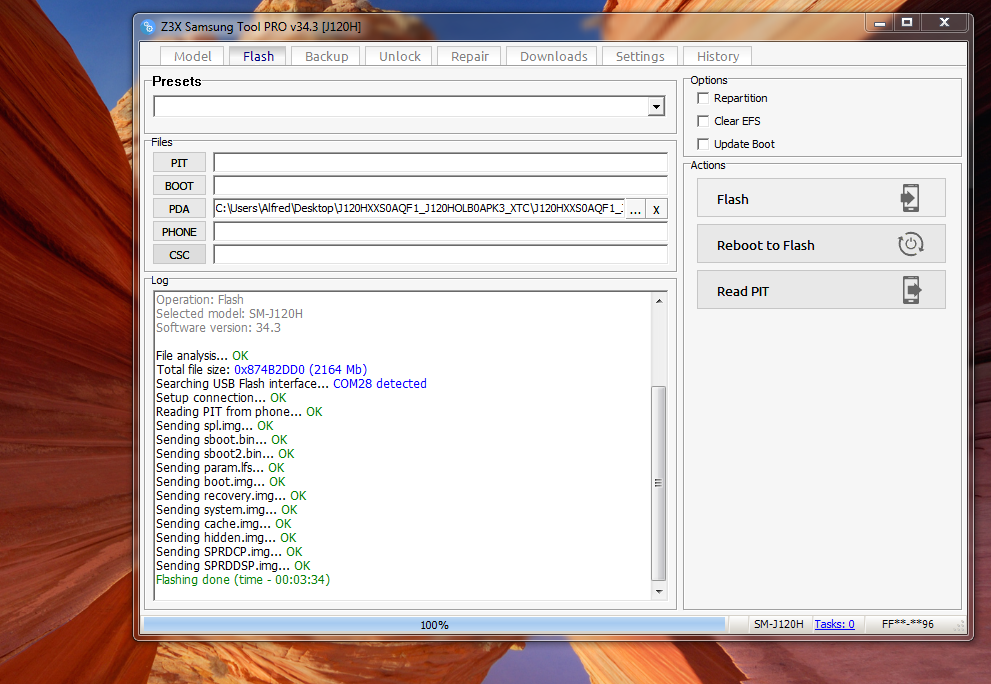Click the 100% progress bar
Viewport: 991px width, 684px height.
tap(434, 625)
